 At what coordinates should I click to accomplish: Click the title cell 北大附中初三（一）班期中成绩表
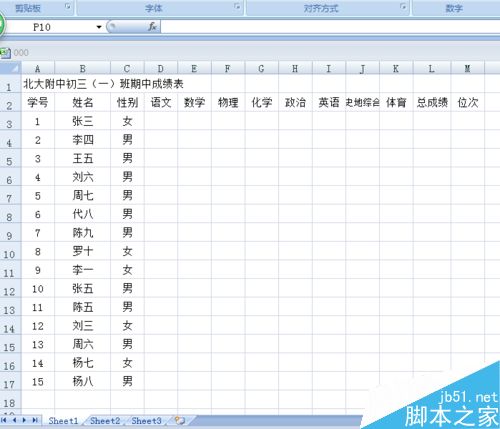103,84
